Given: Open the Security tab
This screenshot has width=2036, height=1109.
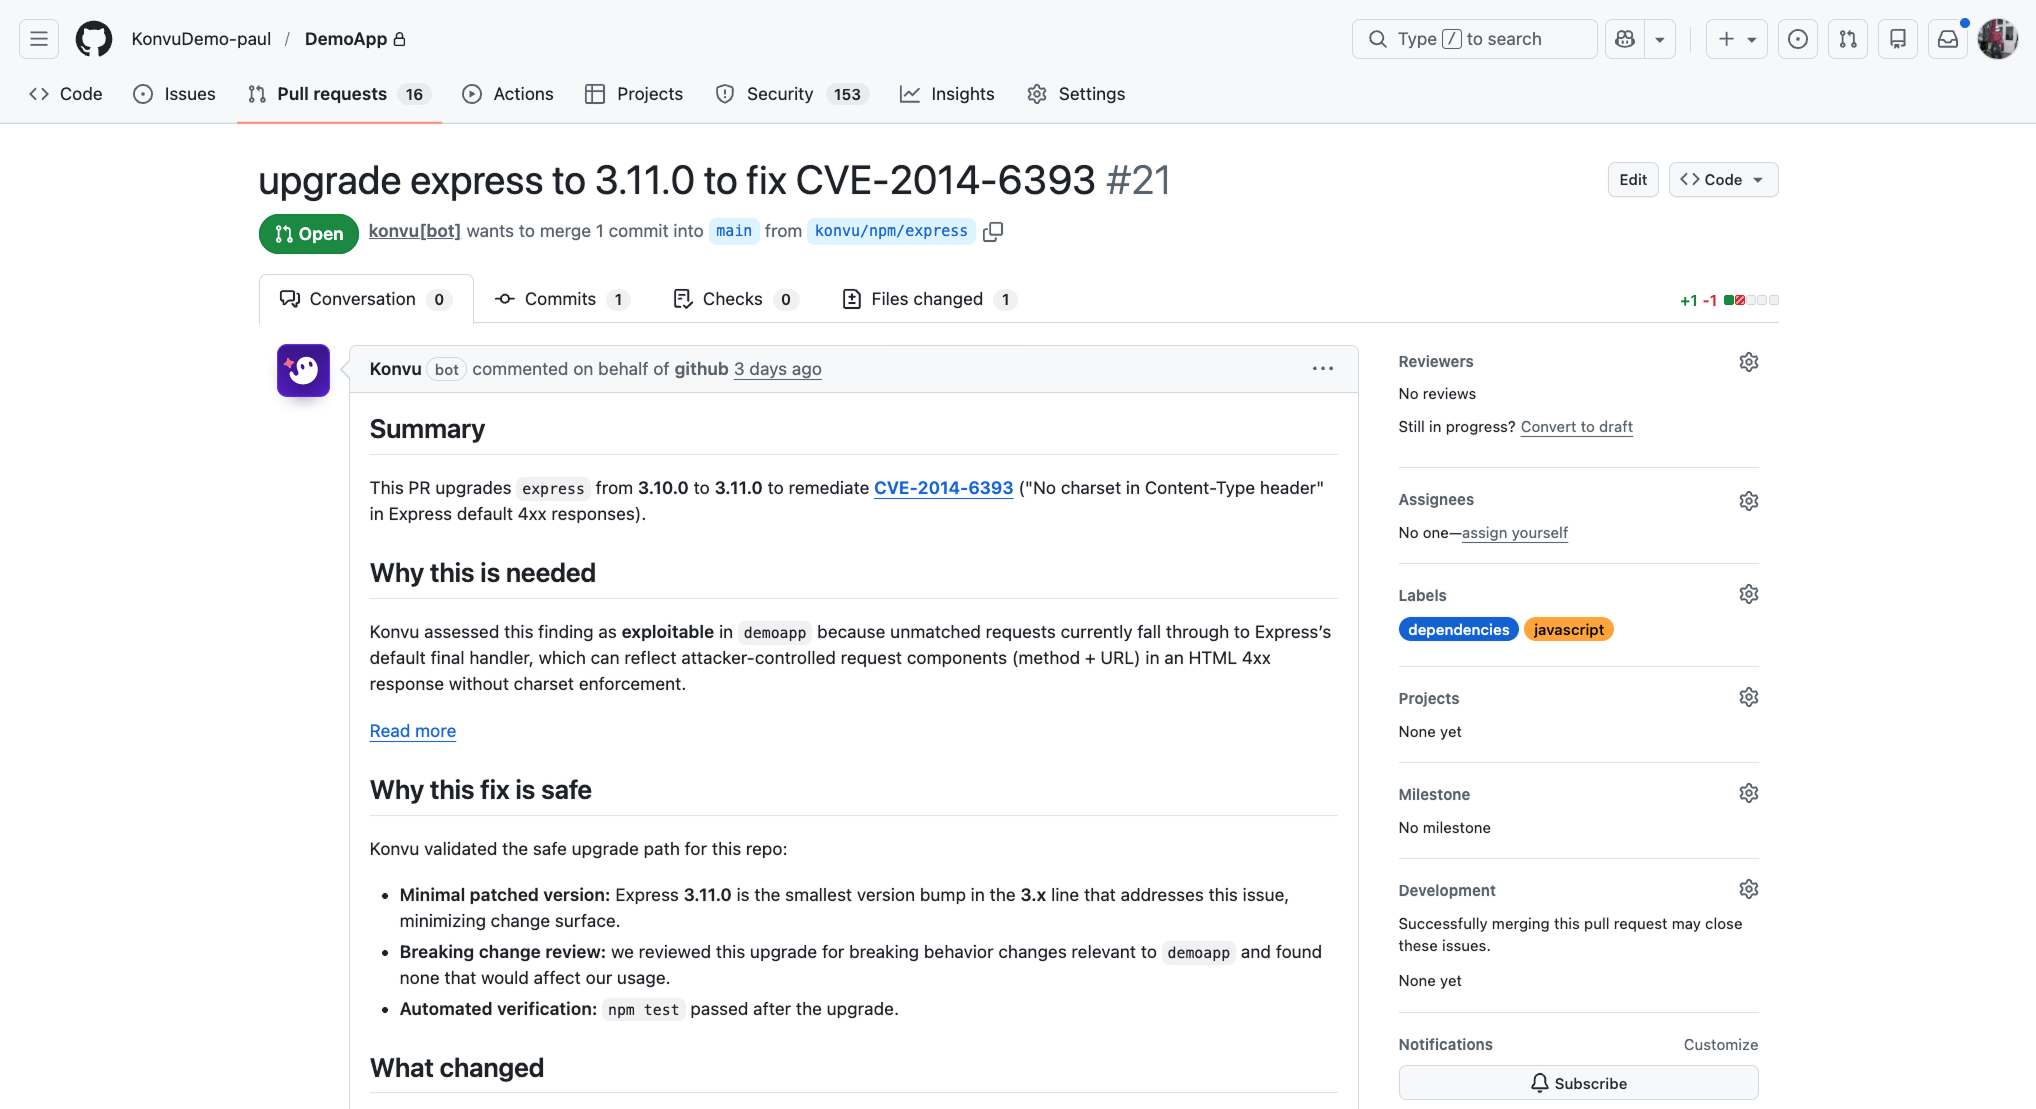Looking at the screenshot, I should point(780,94).
